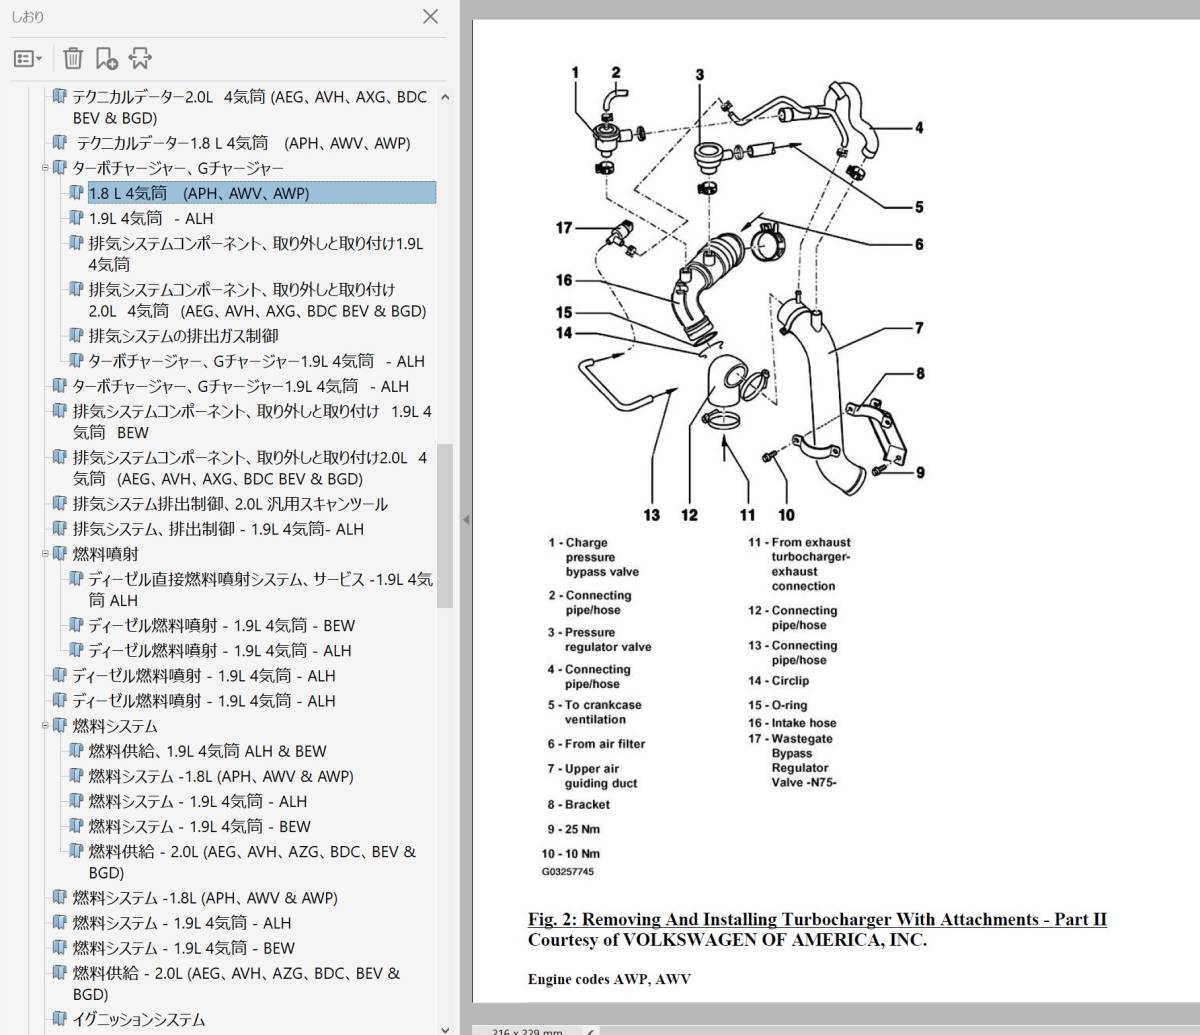Open child bookmark 排気システムコンポーネント 2.0L 4気筒 (AEG…)
The height and width of the screenshot is (1035, 1200).
[257, 300]
